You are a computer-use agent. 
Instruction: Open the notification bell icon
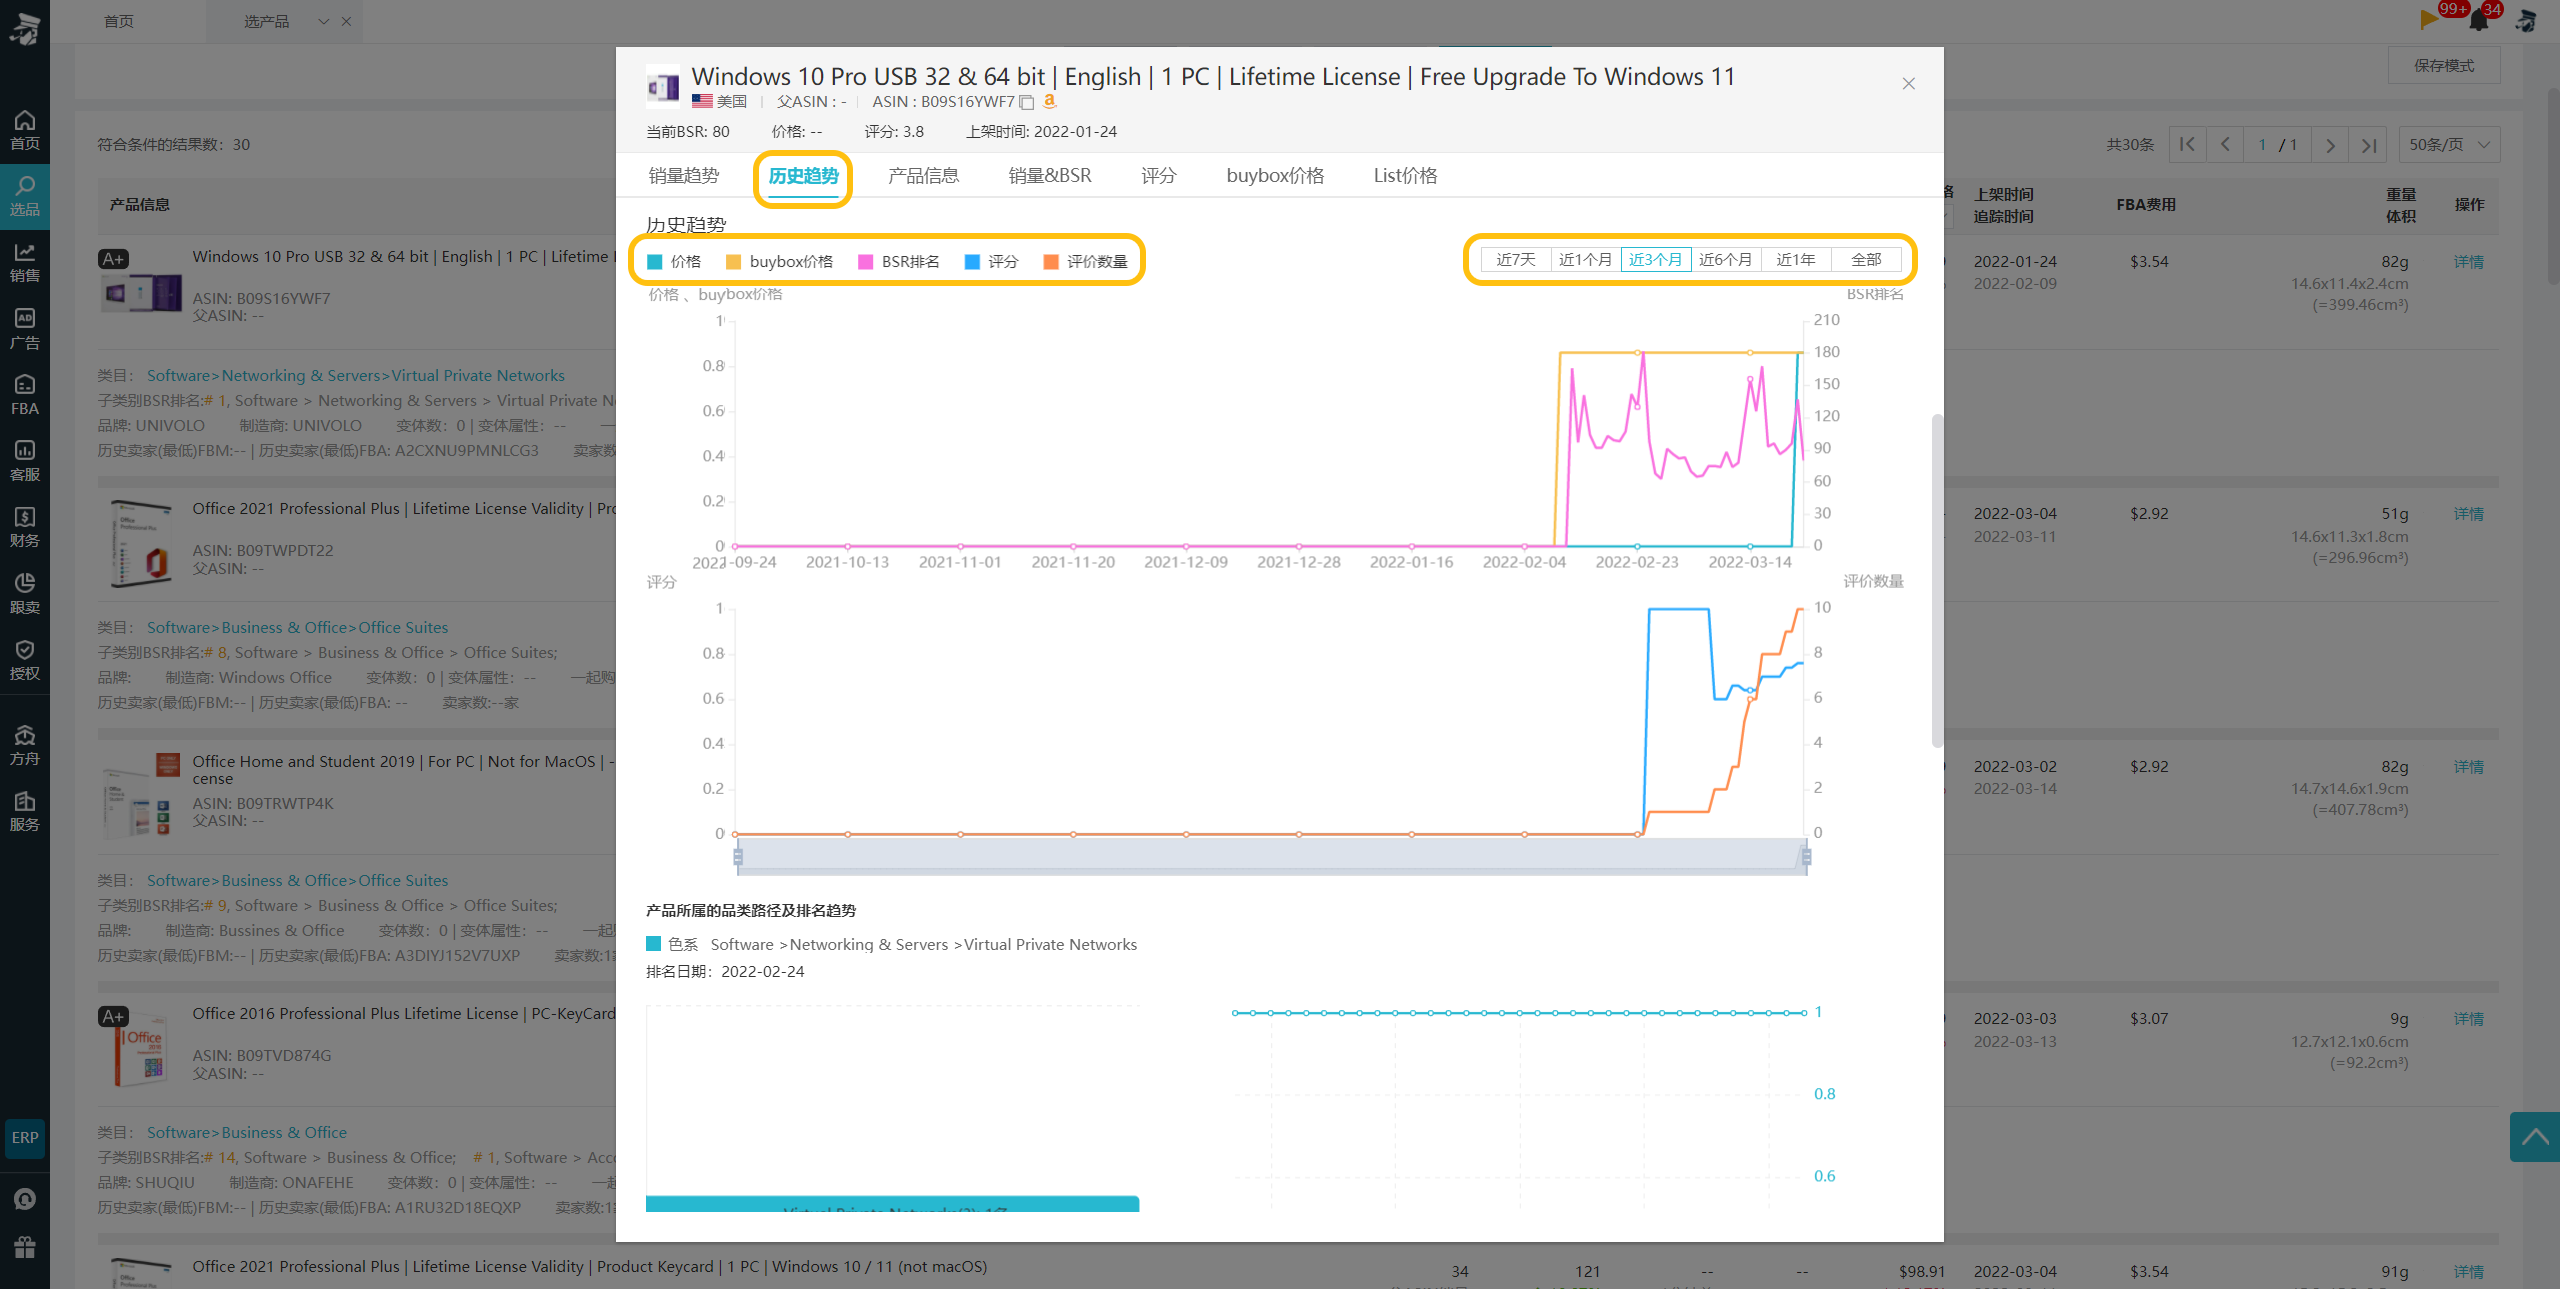click(x=2480, y=20)
